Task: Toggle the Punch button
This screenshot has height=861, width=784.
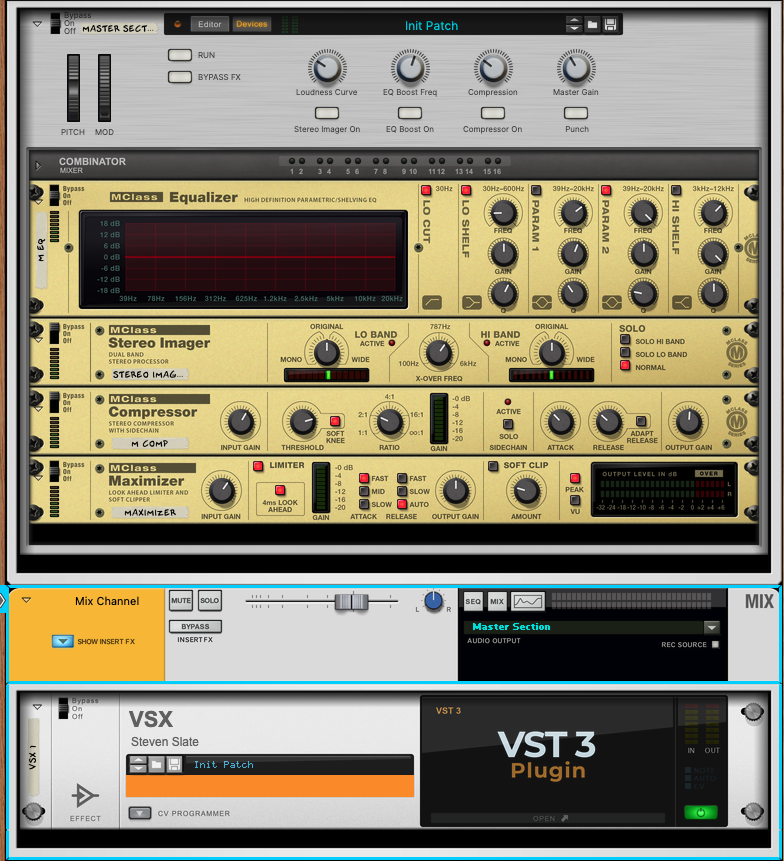Action: point(576,113)
